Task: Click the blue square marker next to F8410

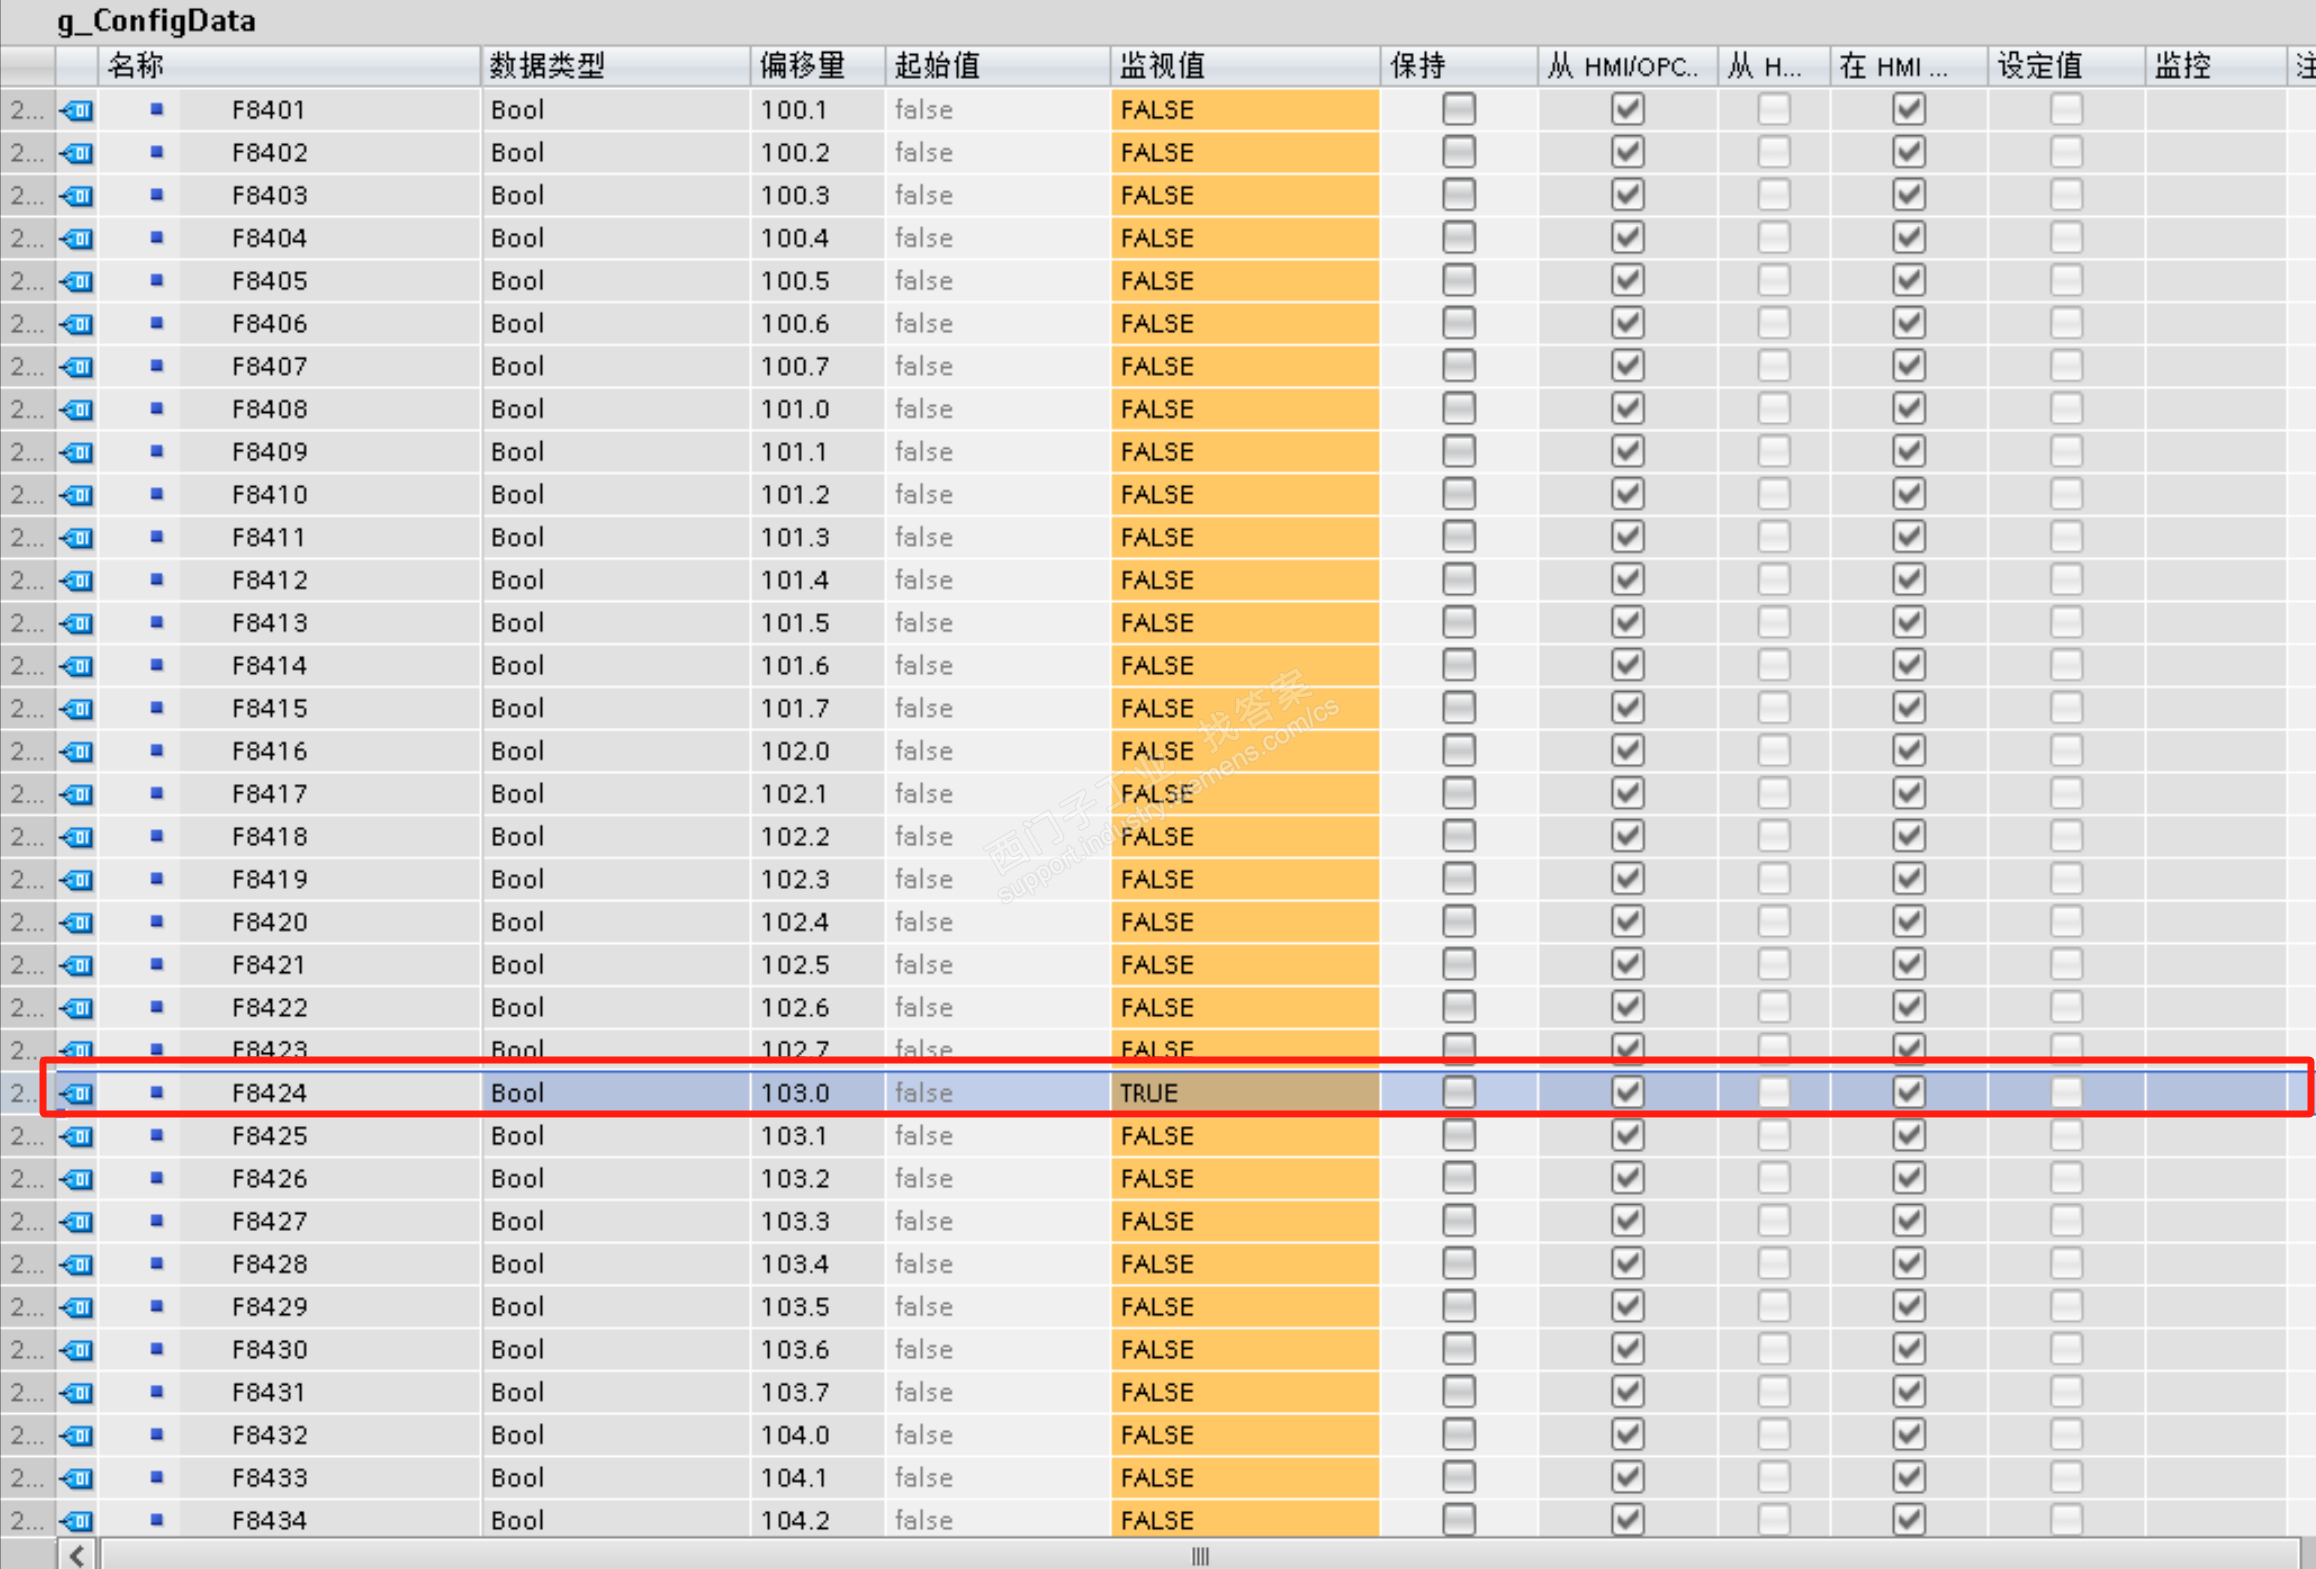Action: [x=156, y=494]
